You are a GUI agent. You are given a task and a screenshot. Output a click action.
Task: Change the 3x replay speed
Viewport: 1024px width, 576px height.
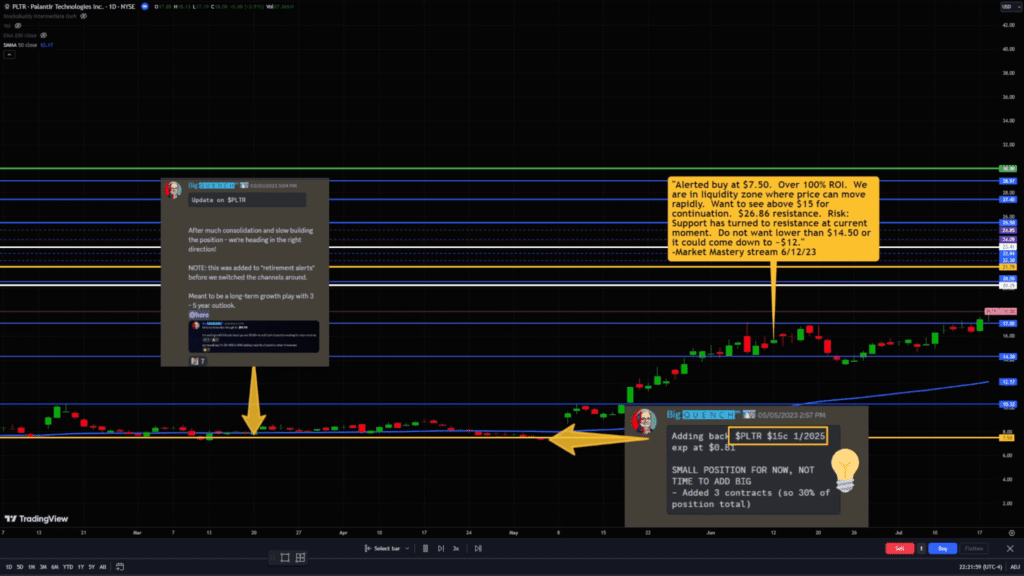click(x=456, y=548)
